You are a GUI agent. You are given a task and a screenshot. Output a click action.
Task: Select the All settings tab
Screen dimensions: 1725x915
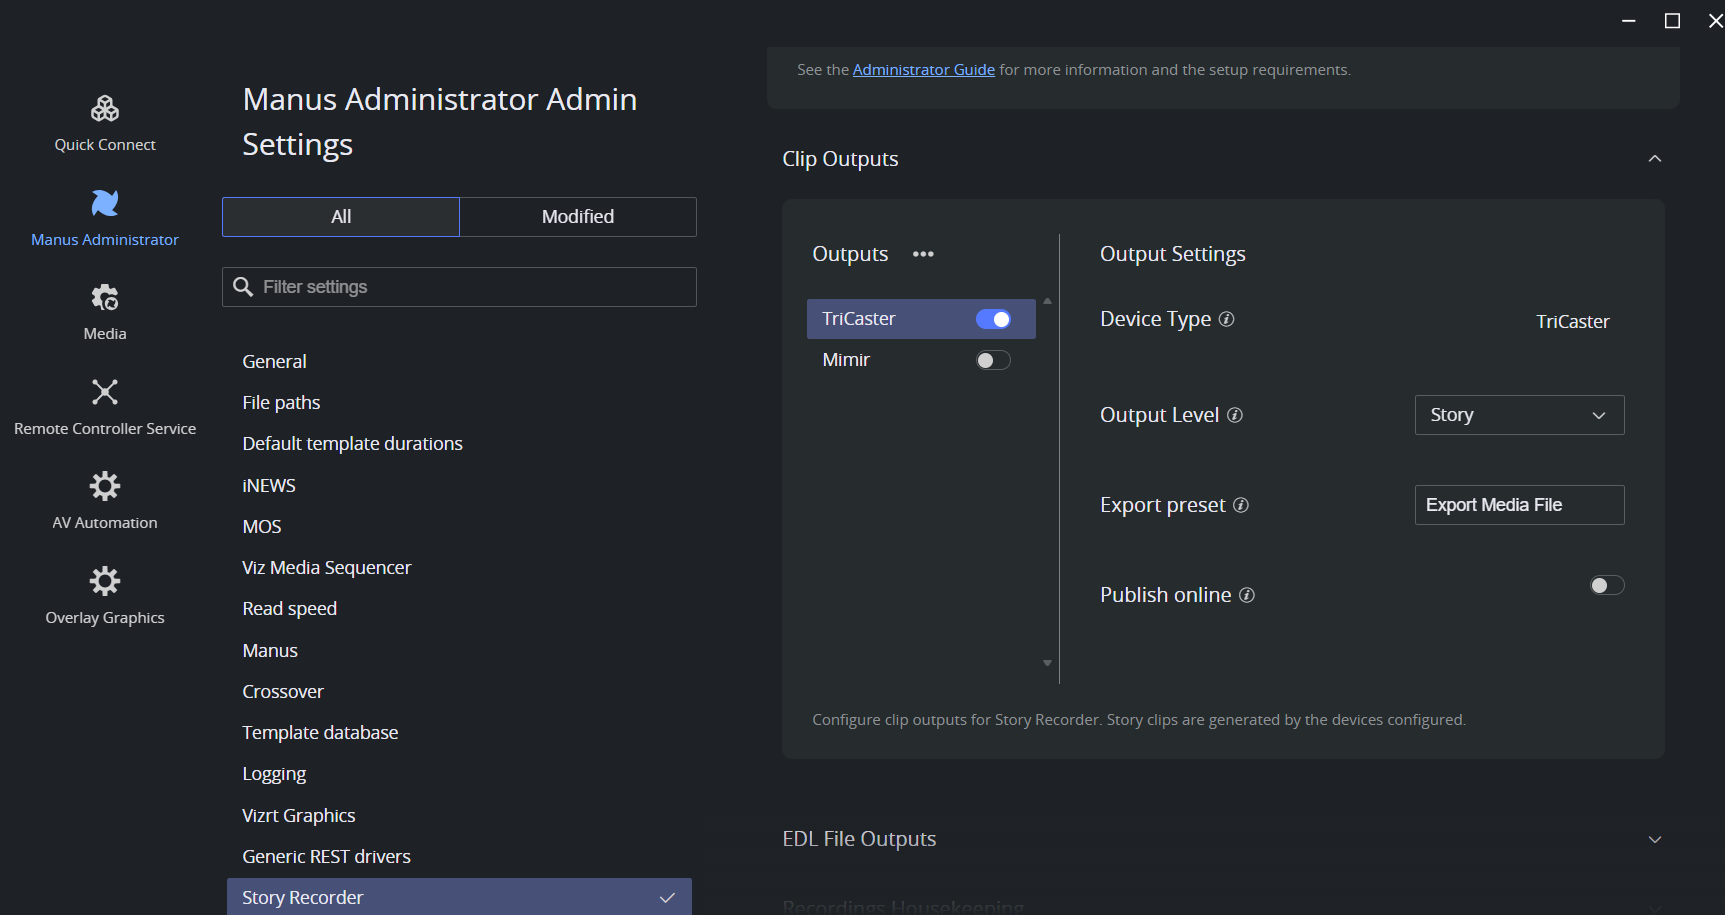pos(341,217)
